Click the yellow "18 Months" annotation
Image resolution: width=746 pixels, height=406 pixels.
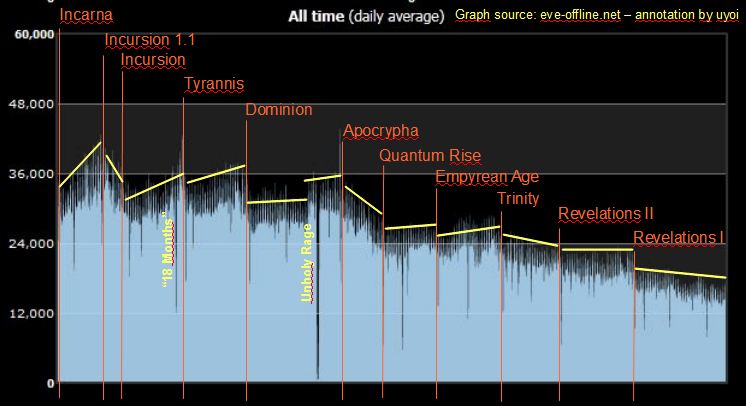[167, 250]
